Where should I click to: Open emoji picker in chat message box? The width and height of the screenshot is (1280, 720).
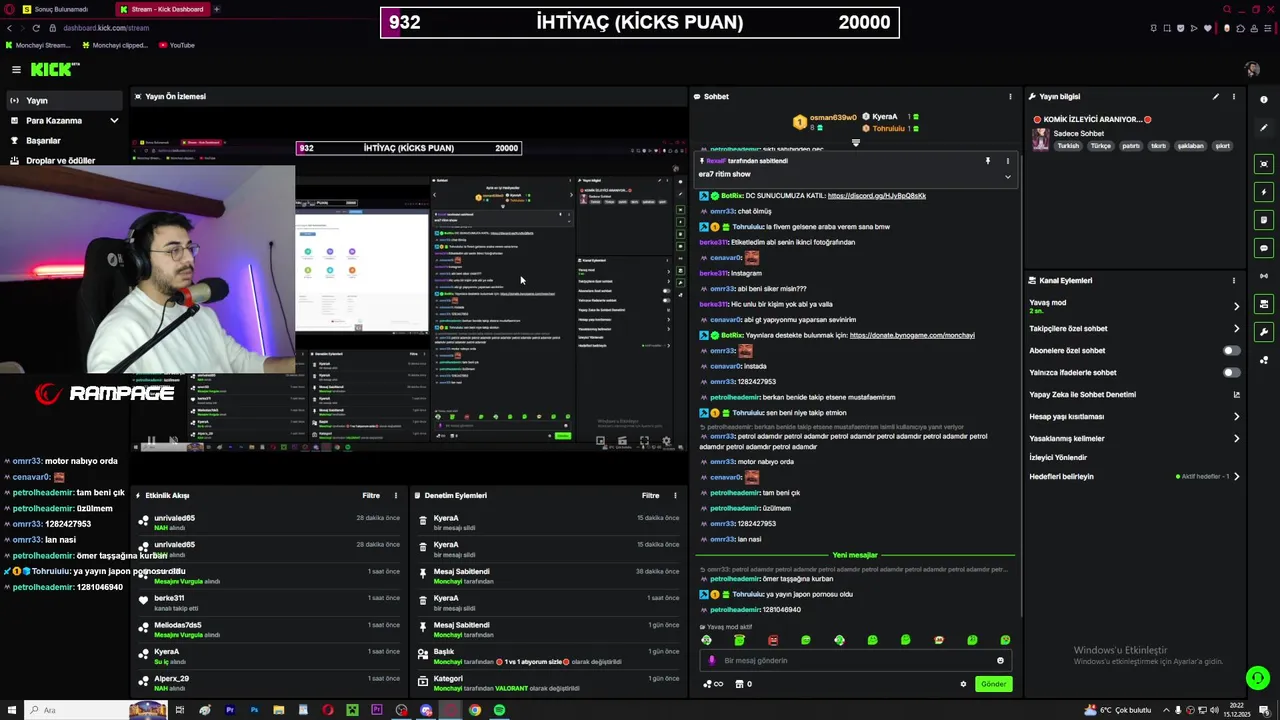pyautogui.click(x=1000, y=661)
